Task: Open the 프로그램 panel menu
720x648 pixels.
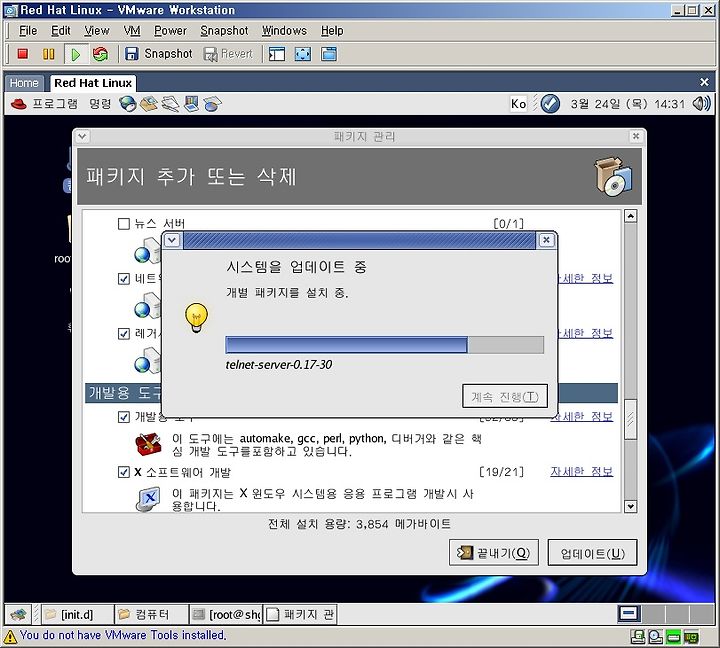Action: 55,104
